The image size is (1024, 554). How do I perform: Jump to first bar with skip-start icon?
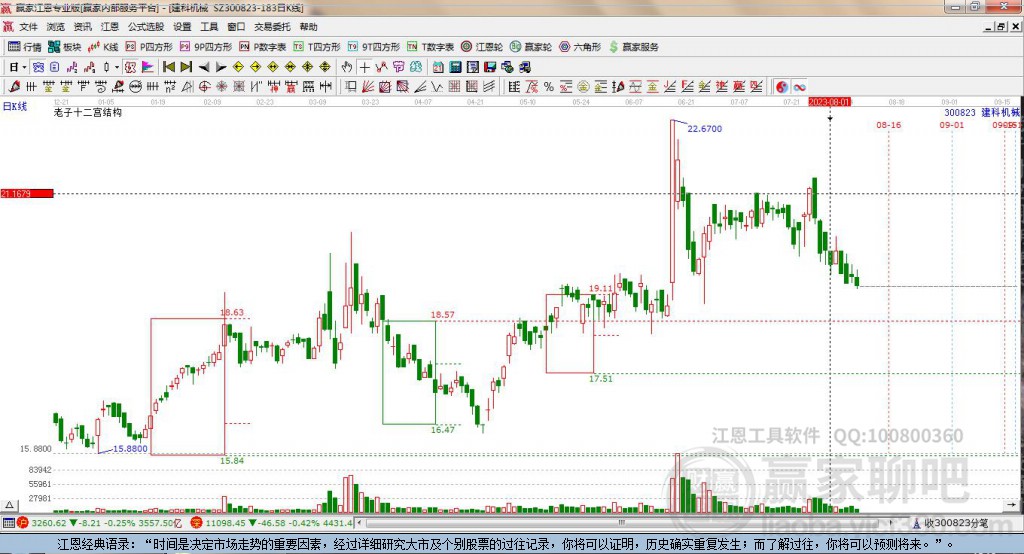[x=168, y=67]
